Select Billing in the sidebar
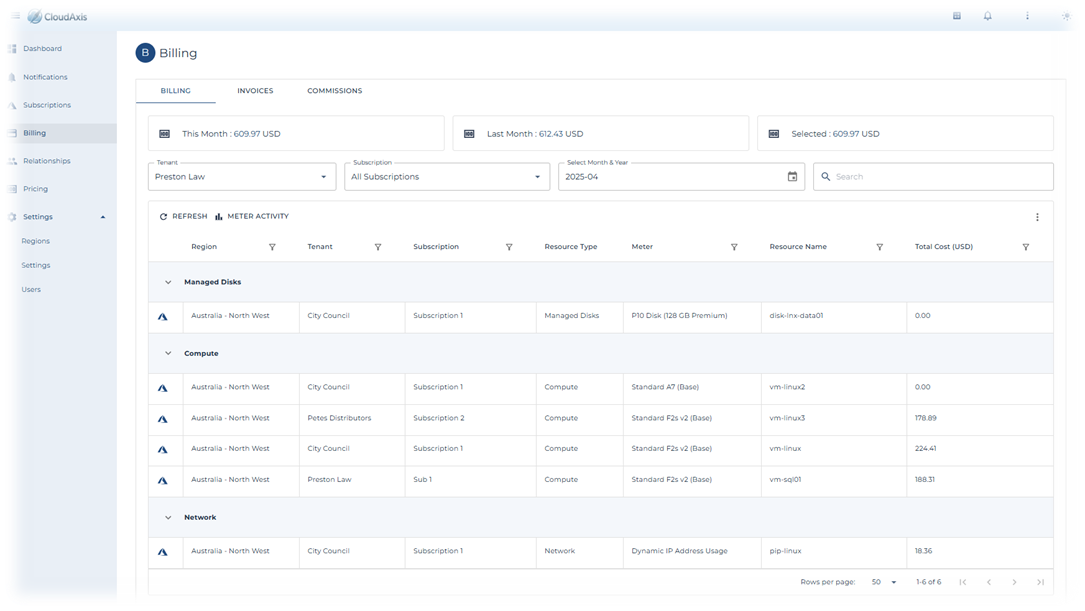This screenshot has height=611, width=1085. coord(58,133)
